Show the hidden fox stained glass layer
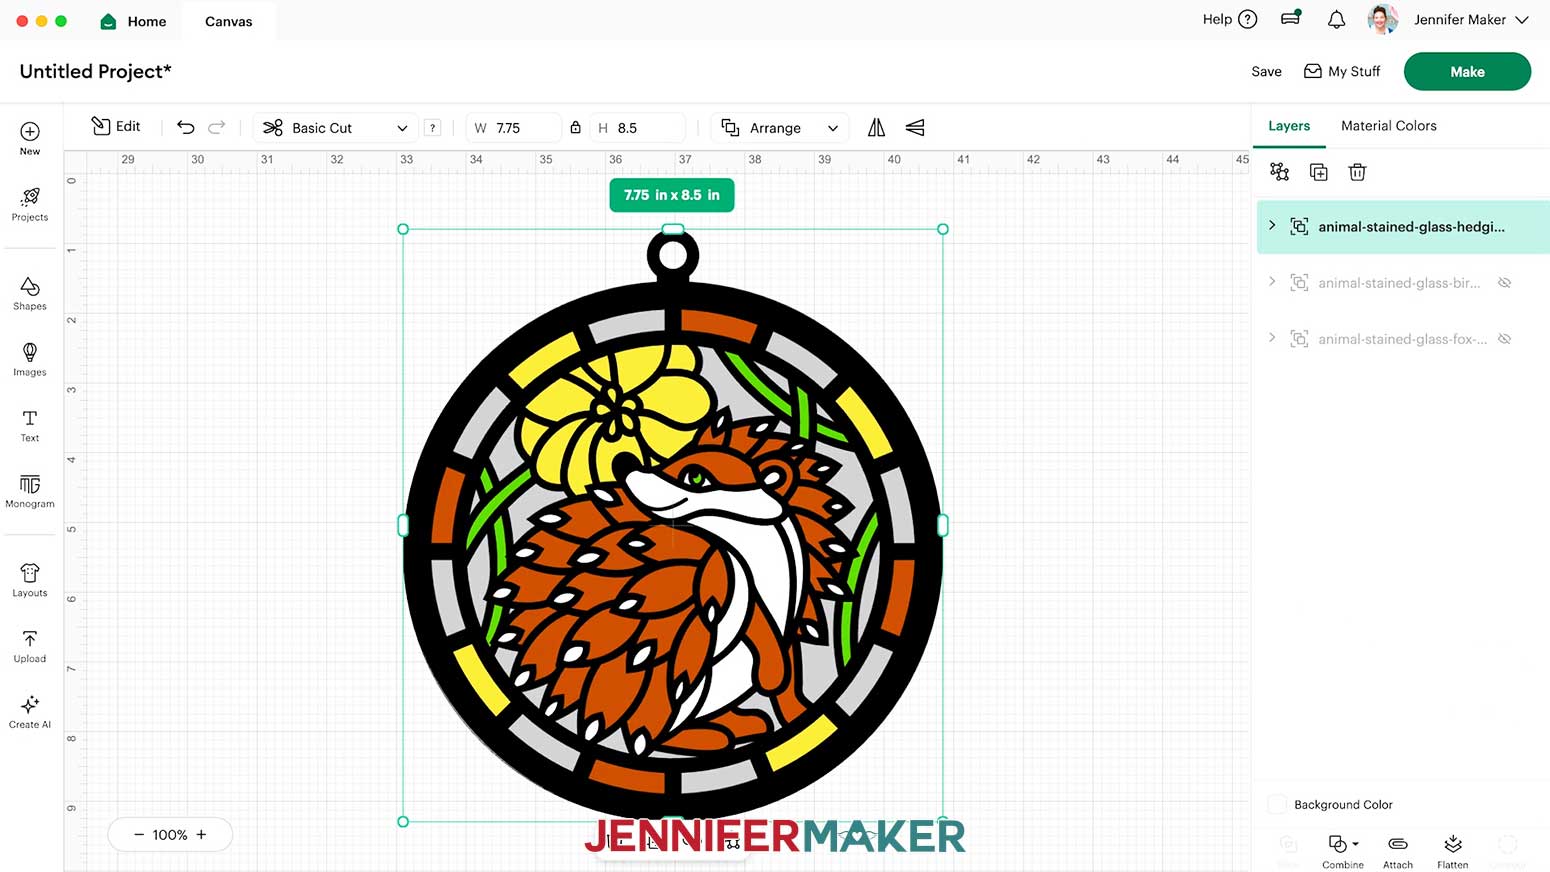 1504,339
